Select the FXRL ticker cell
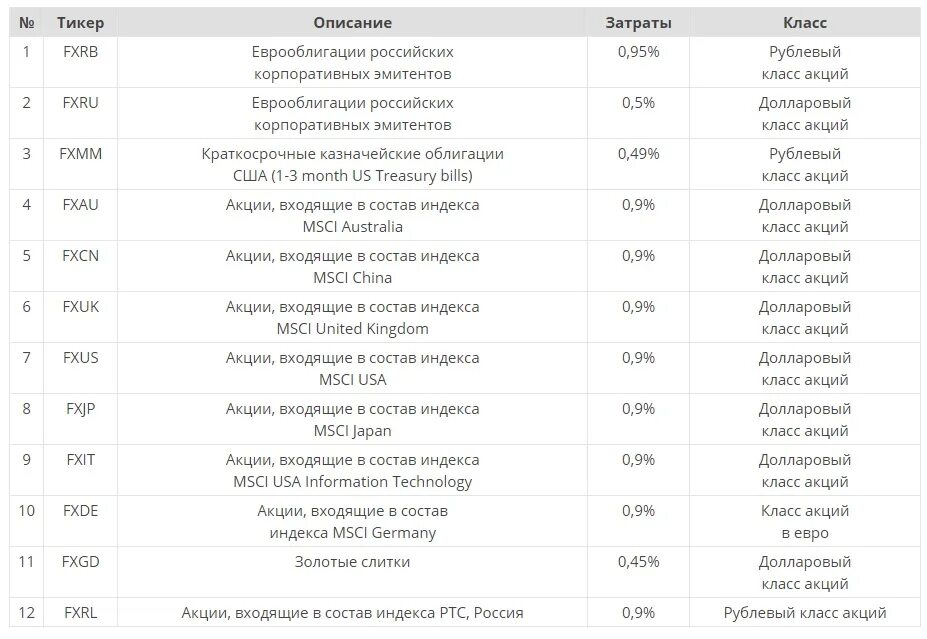This screenshot has height=639, width=927. click(80, 612)
